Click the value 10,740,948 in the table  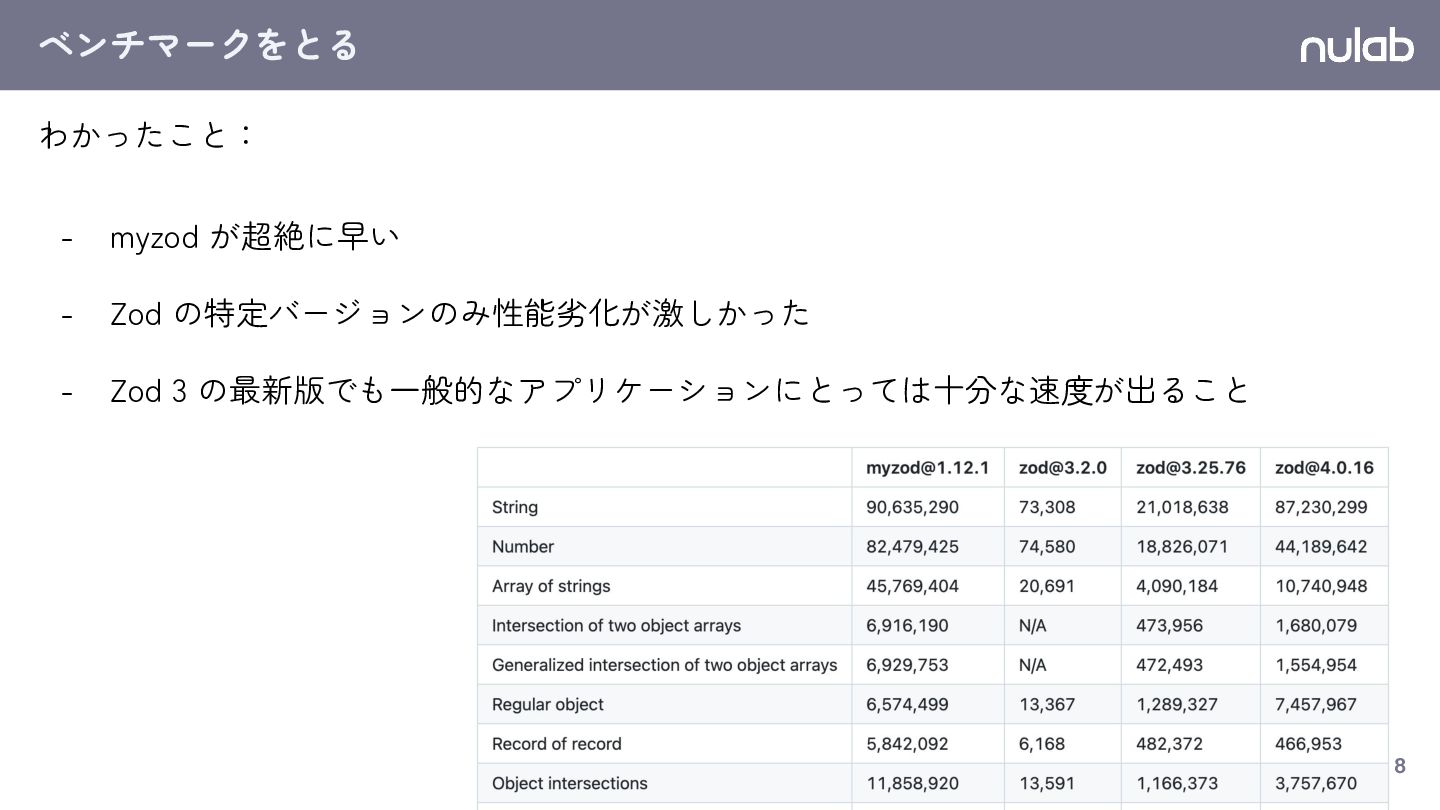(x=1320, y=586)
